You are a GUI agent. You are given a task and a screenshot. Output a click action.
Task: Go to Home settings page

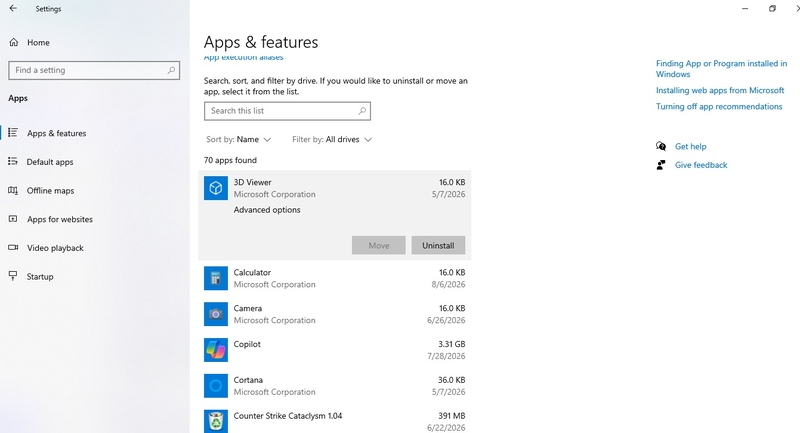point(38,42)
